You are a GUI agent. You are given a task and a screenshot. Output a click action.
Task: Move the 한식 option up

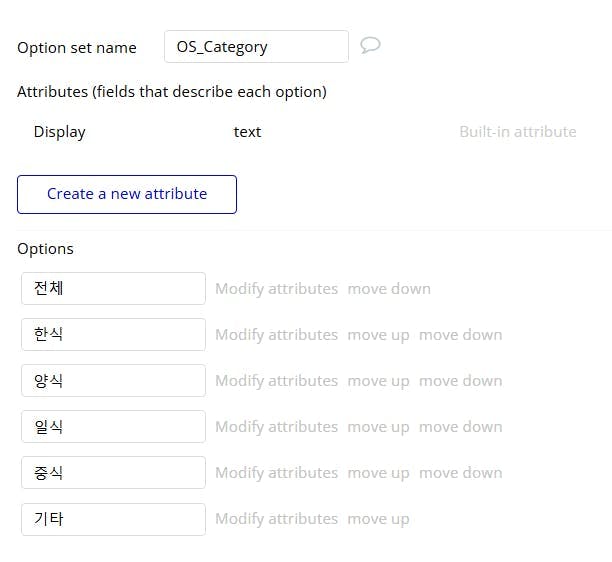coord(378,335)
